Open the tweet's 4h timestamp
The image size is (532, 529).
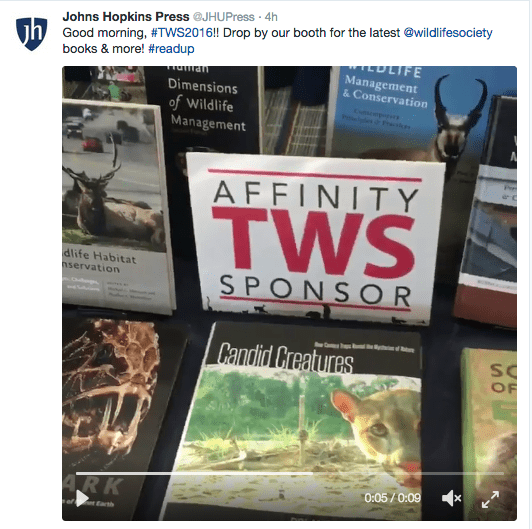271,17
